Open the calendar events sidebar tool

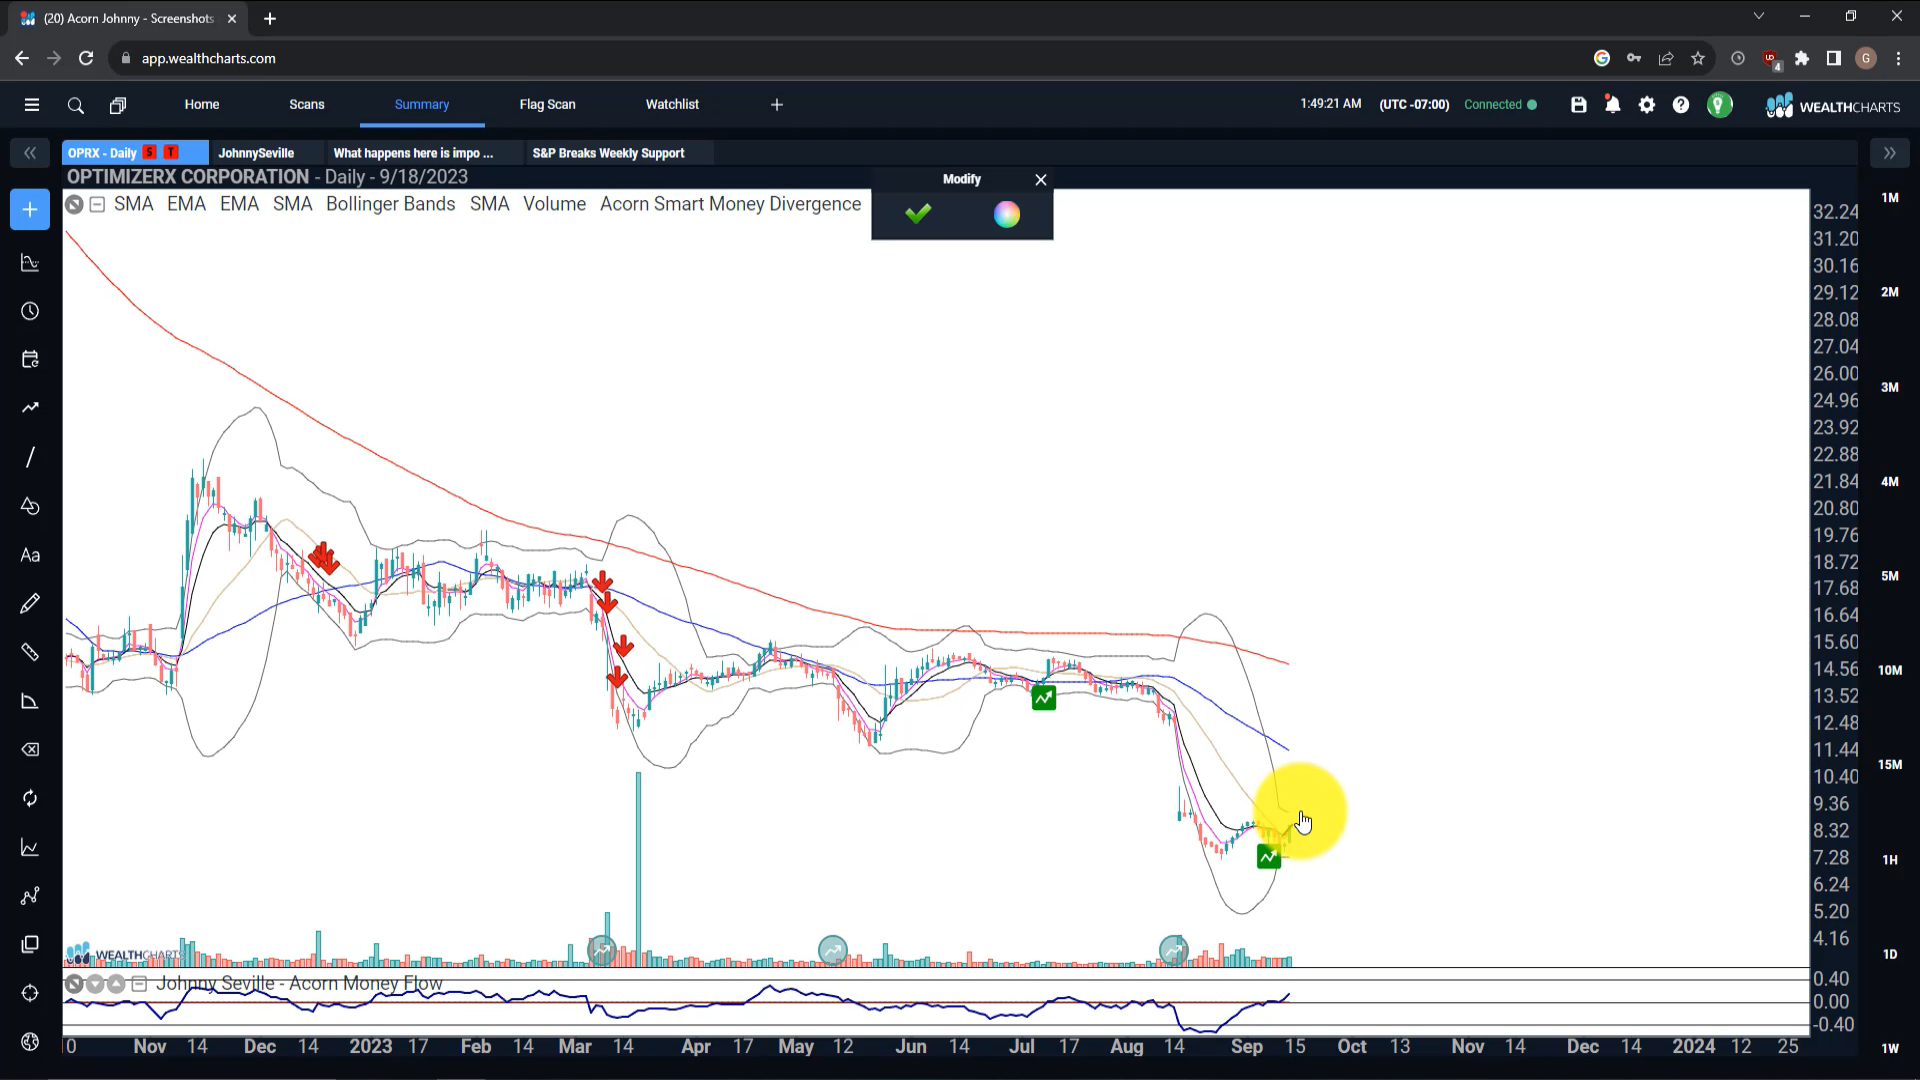(30, 360)
